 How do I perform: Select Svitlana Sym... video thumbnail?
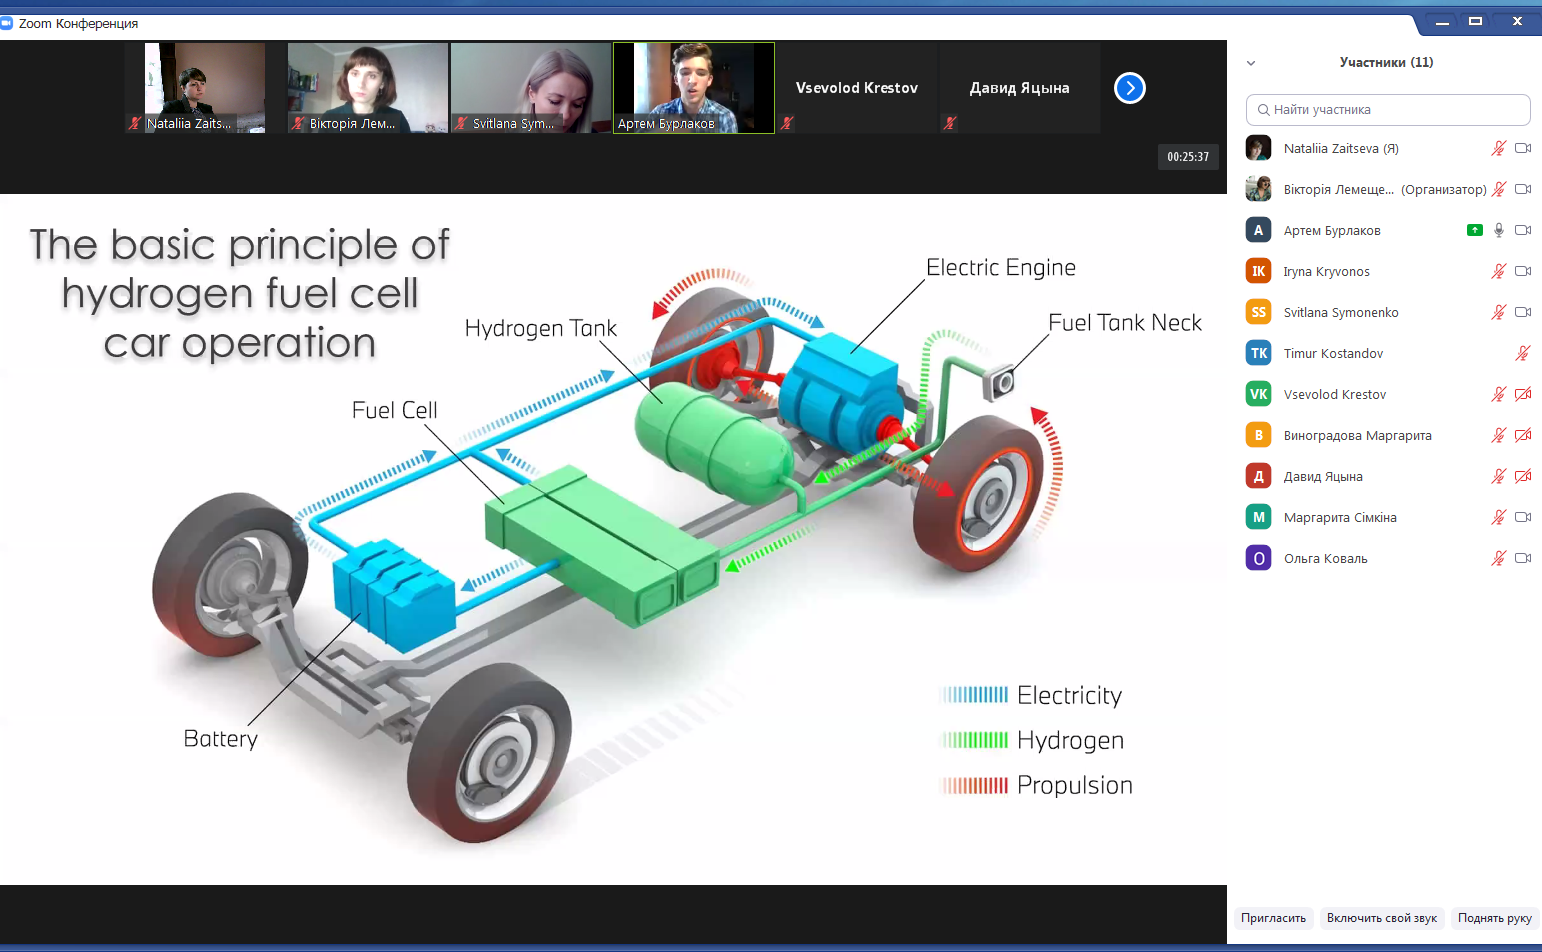tap(531, 88)
